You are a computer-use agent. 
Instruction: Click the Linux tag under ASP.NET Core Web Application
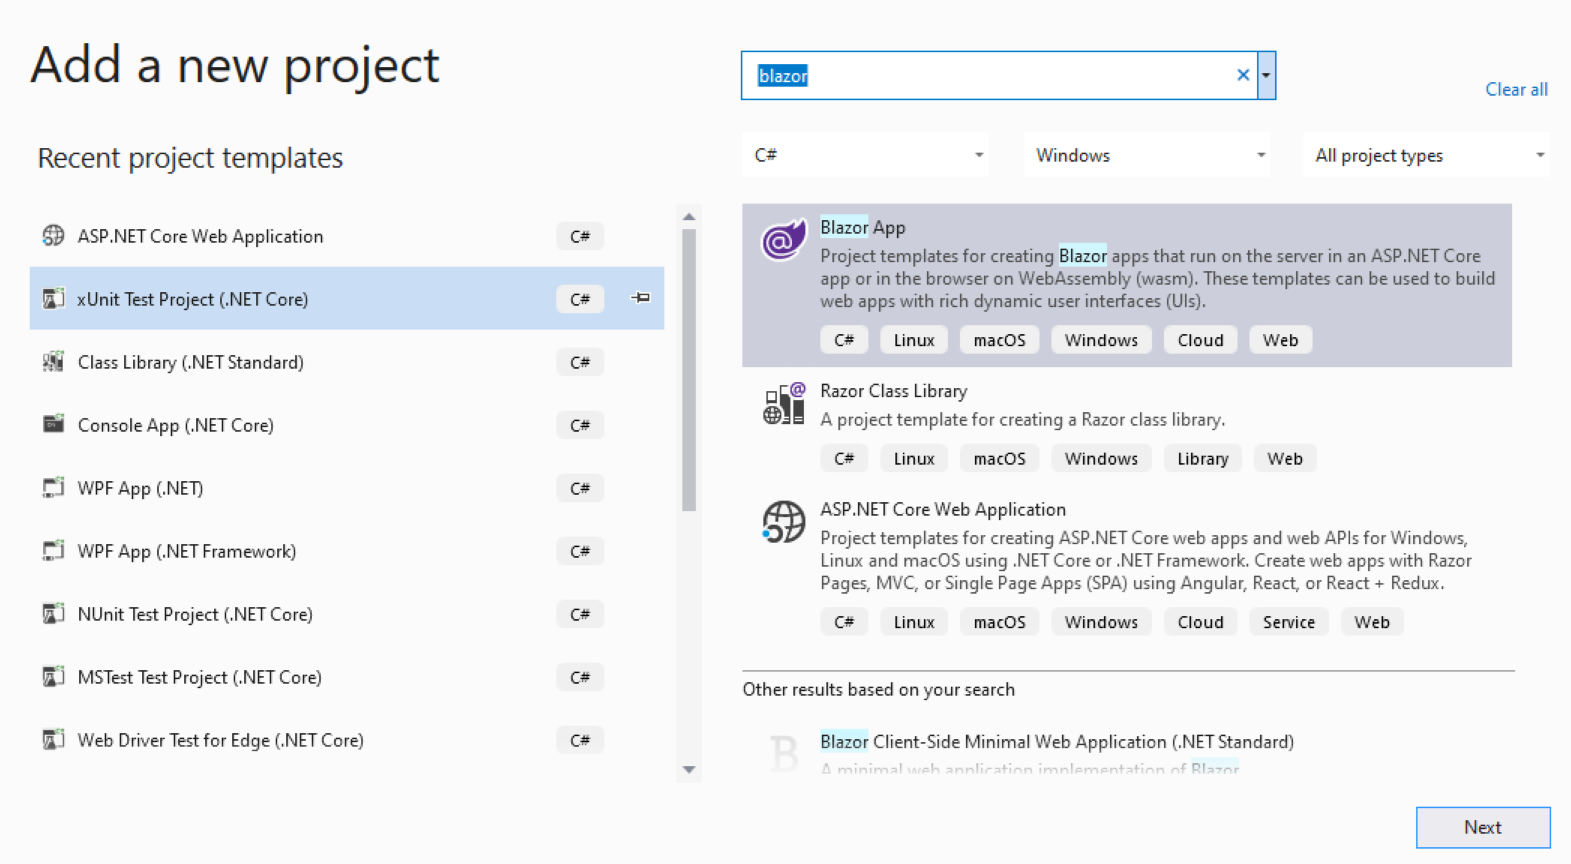pos(914,622)
